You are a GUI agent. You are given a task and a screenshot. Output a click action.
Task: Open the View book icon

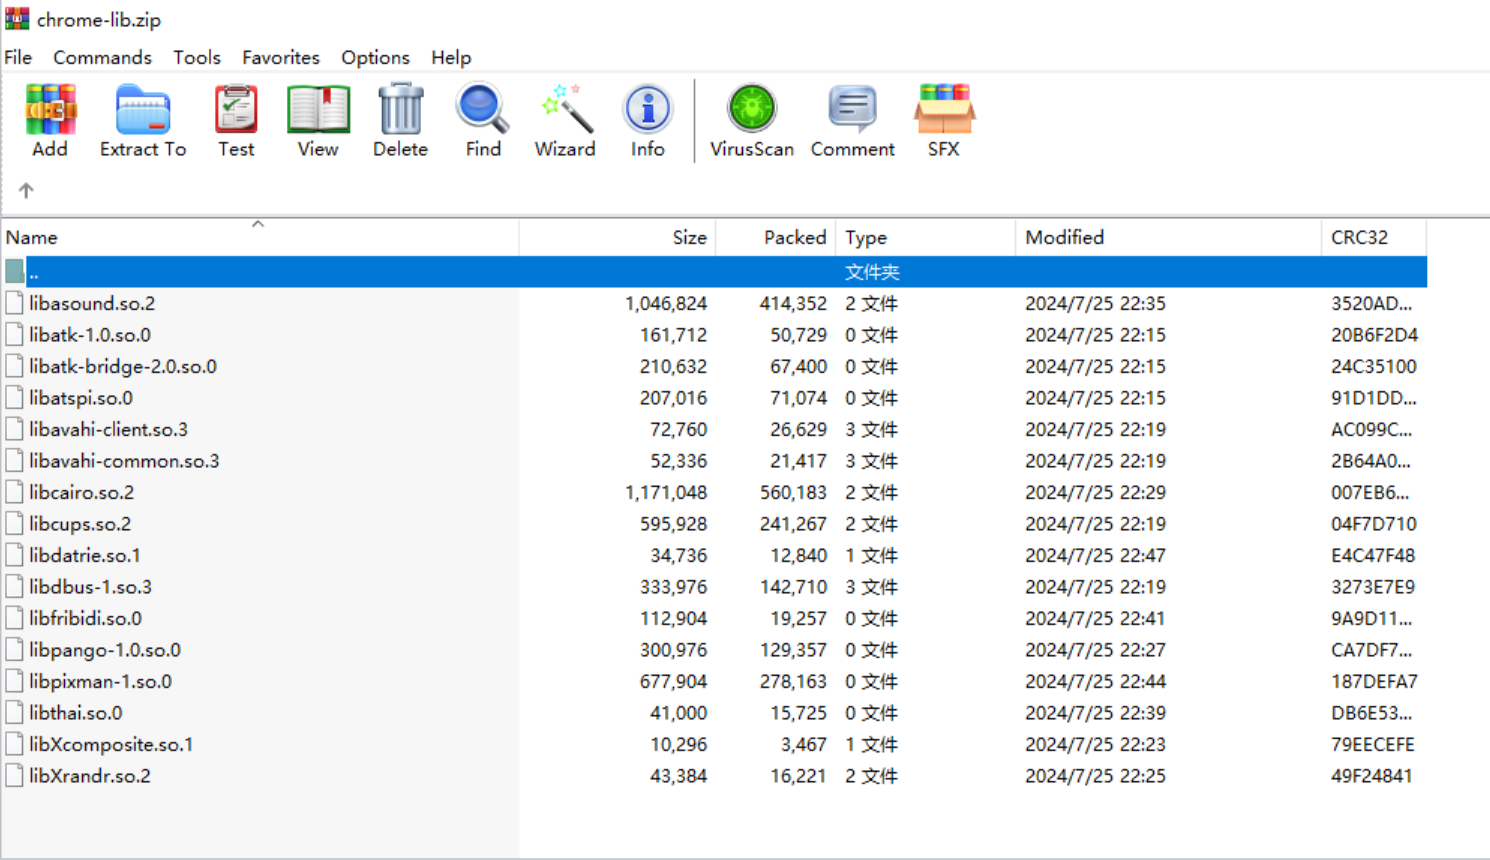[x=318, y=120]
